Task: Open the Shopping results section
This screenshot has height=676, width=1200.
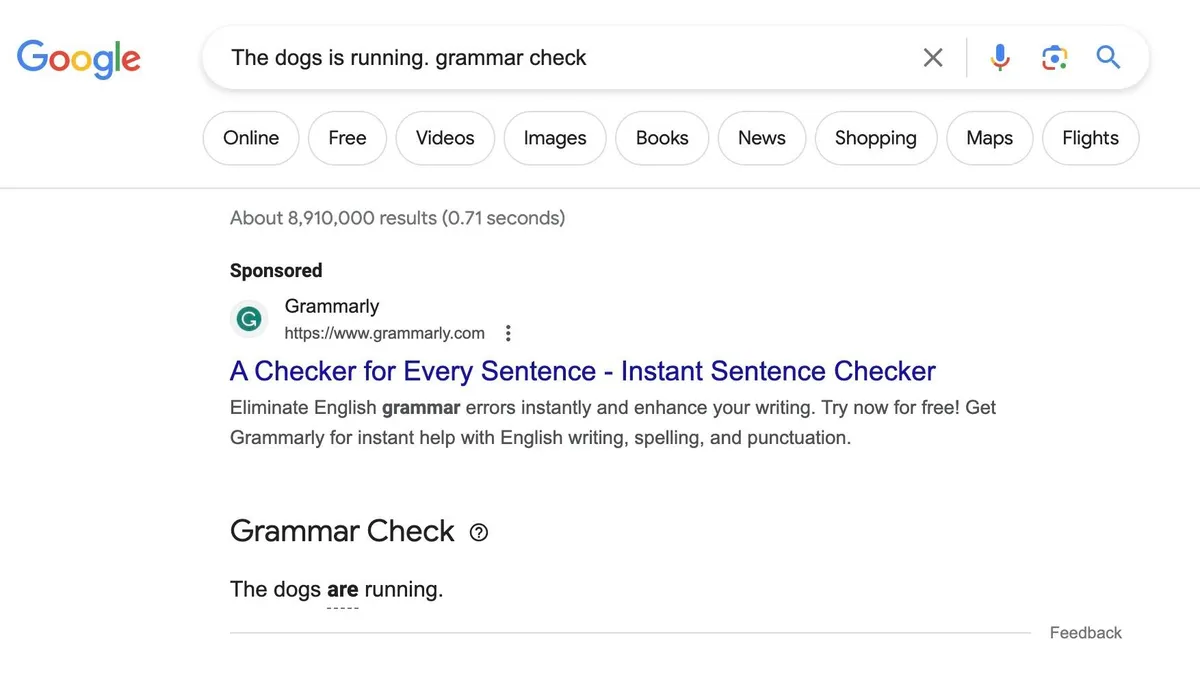Action: tap(875, 138)
